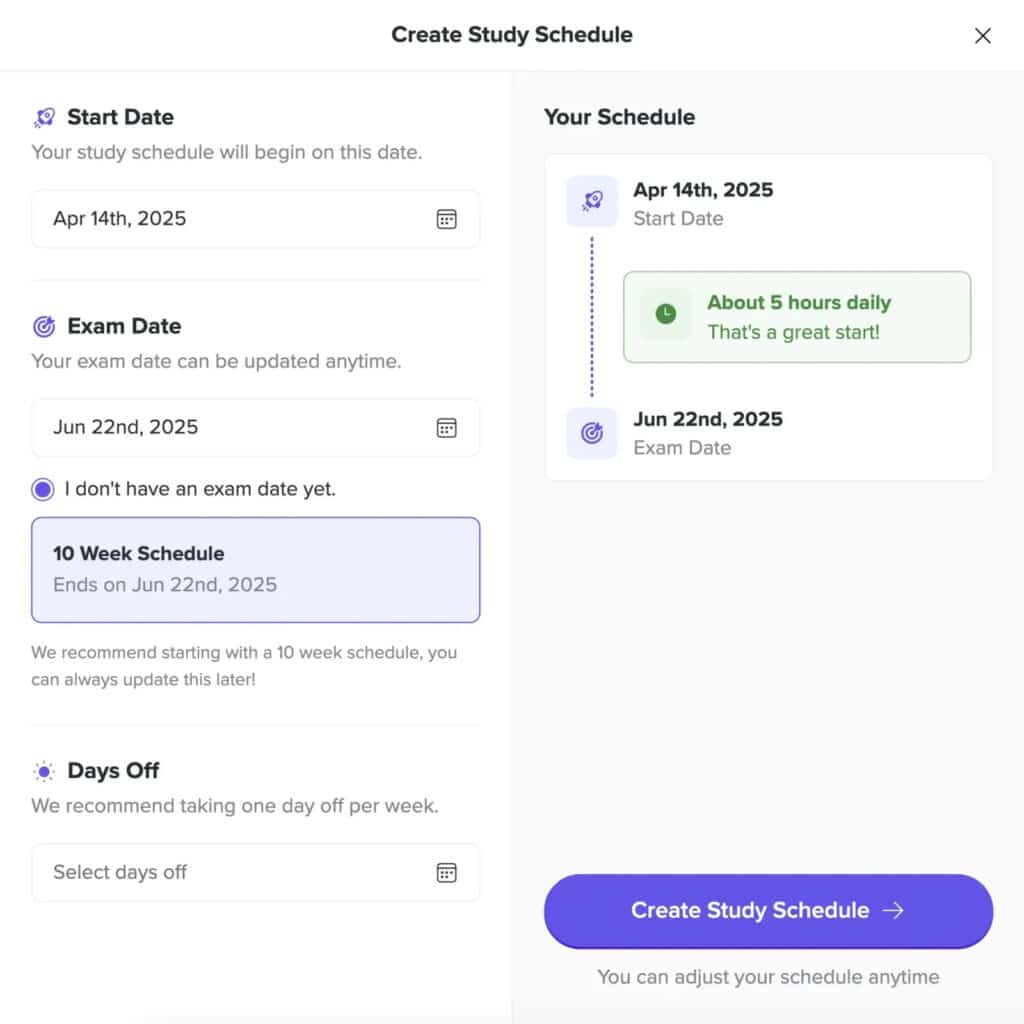
Task: Click the About 5 hours daily card
Action: [x=797, y=316]
